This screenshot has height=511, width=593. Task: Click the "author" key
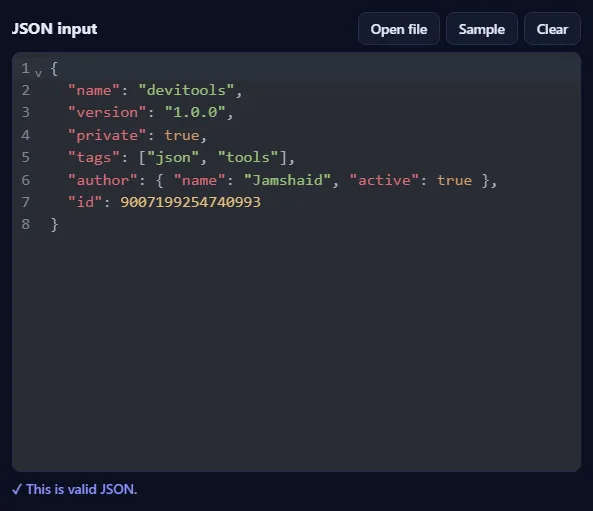pyautogui.click(x=102, y=180)
